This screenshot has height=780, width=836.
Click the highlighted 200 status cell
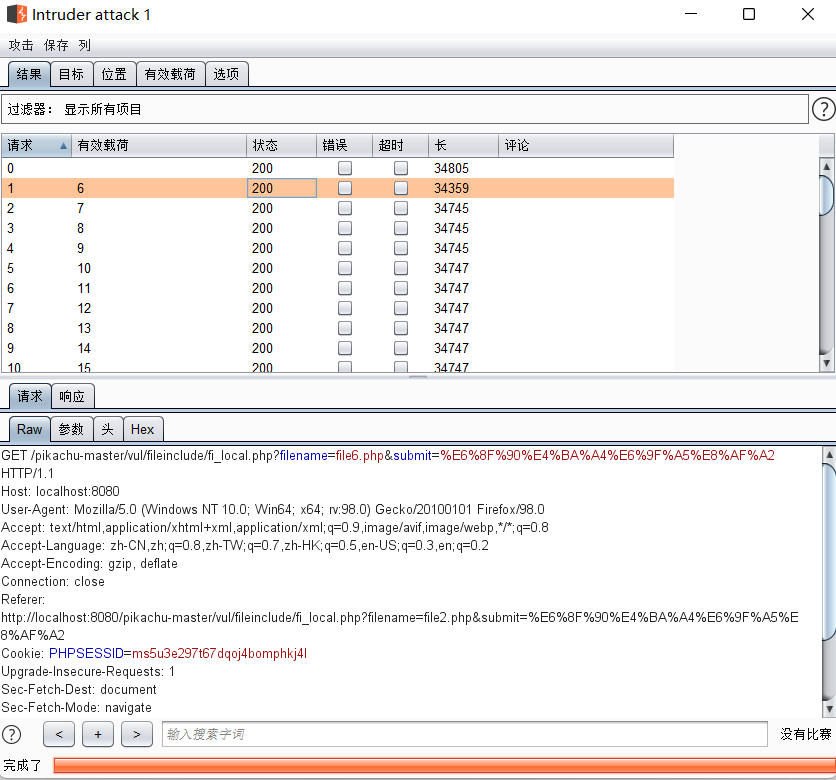pyautogui.click(x=282, y=188)
